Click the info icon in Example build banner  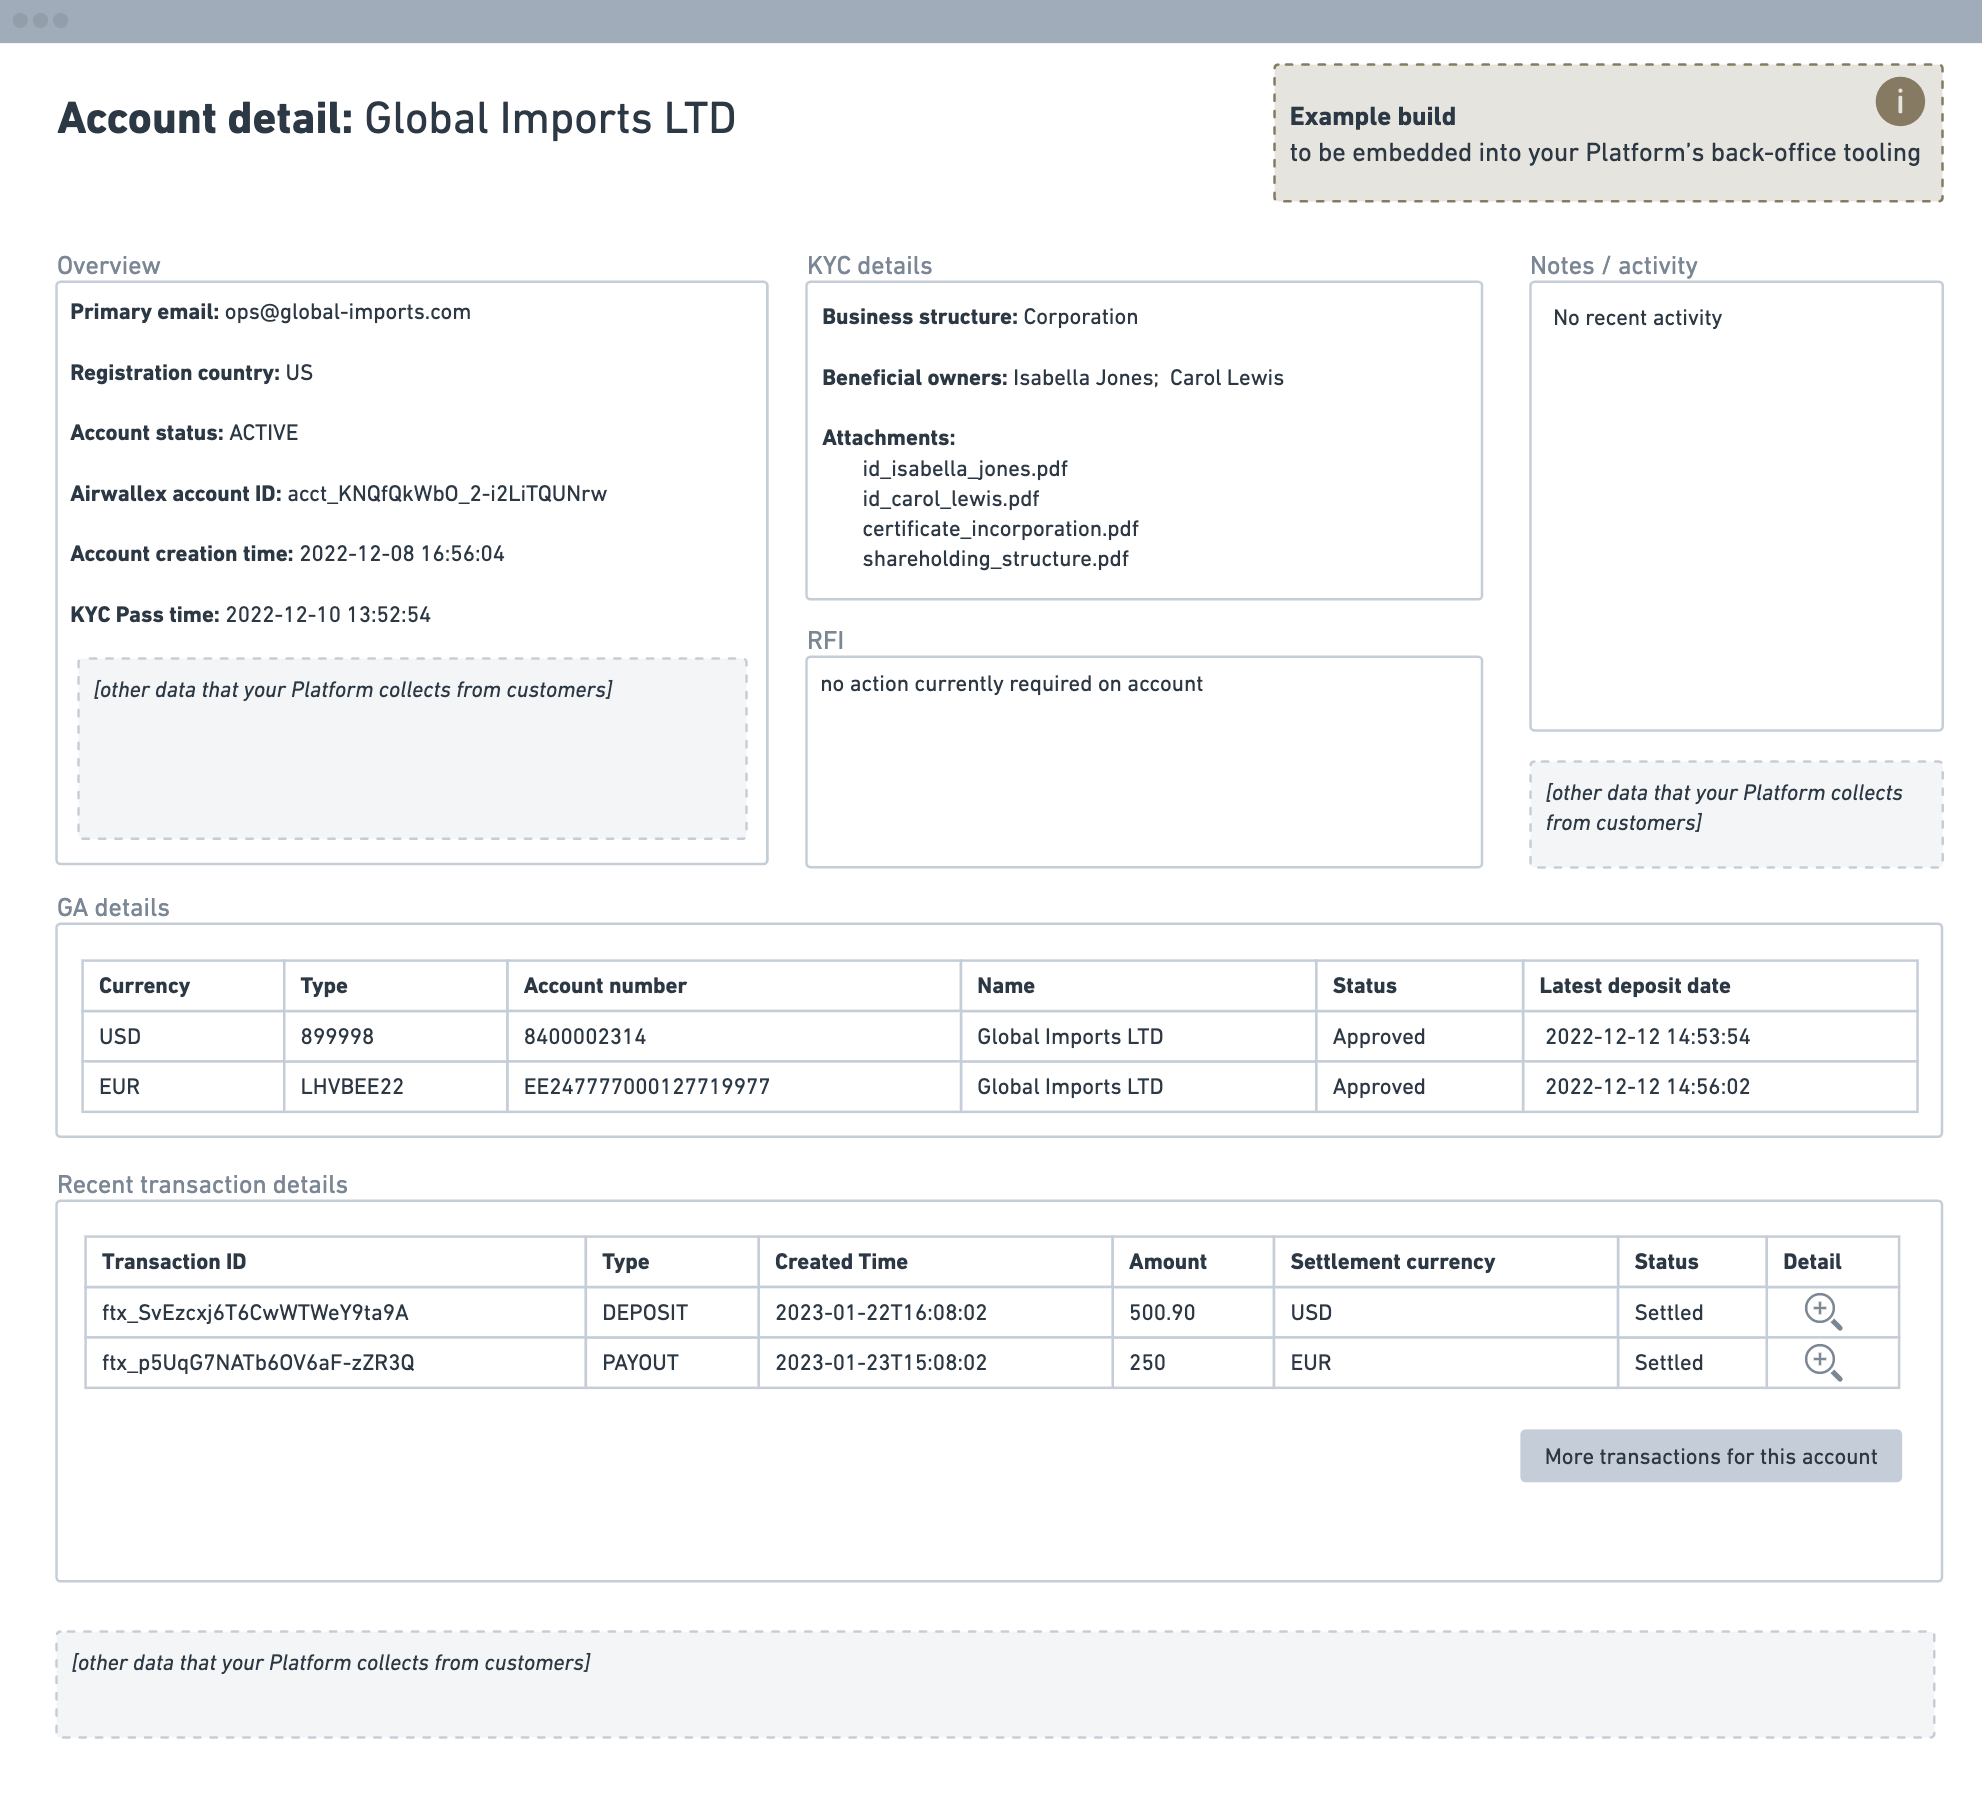[x=1899, y=102]
